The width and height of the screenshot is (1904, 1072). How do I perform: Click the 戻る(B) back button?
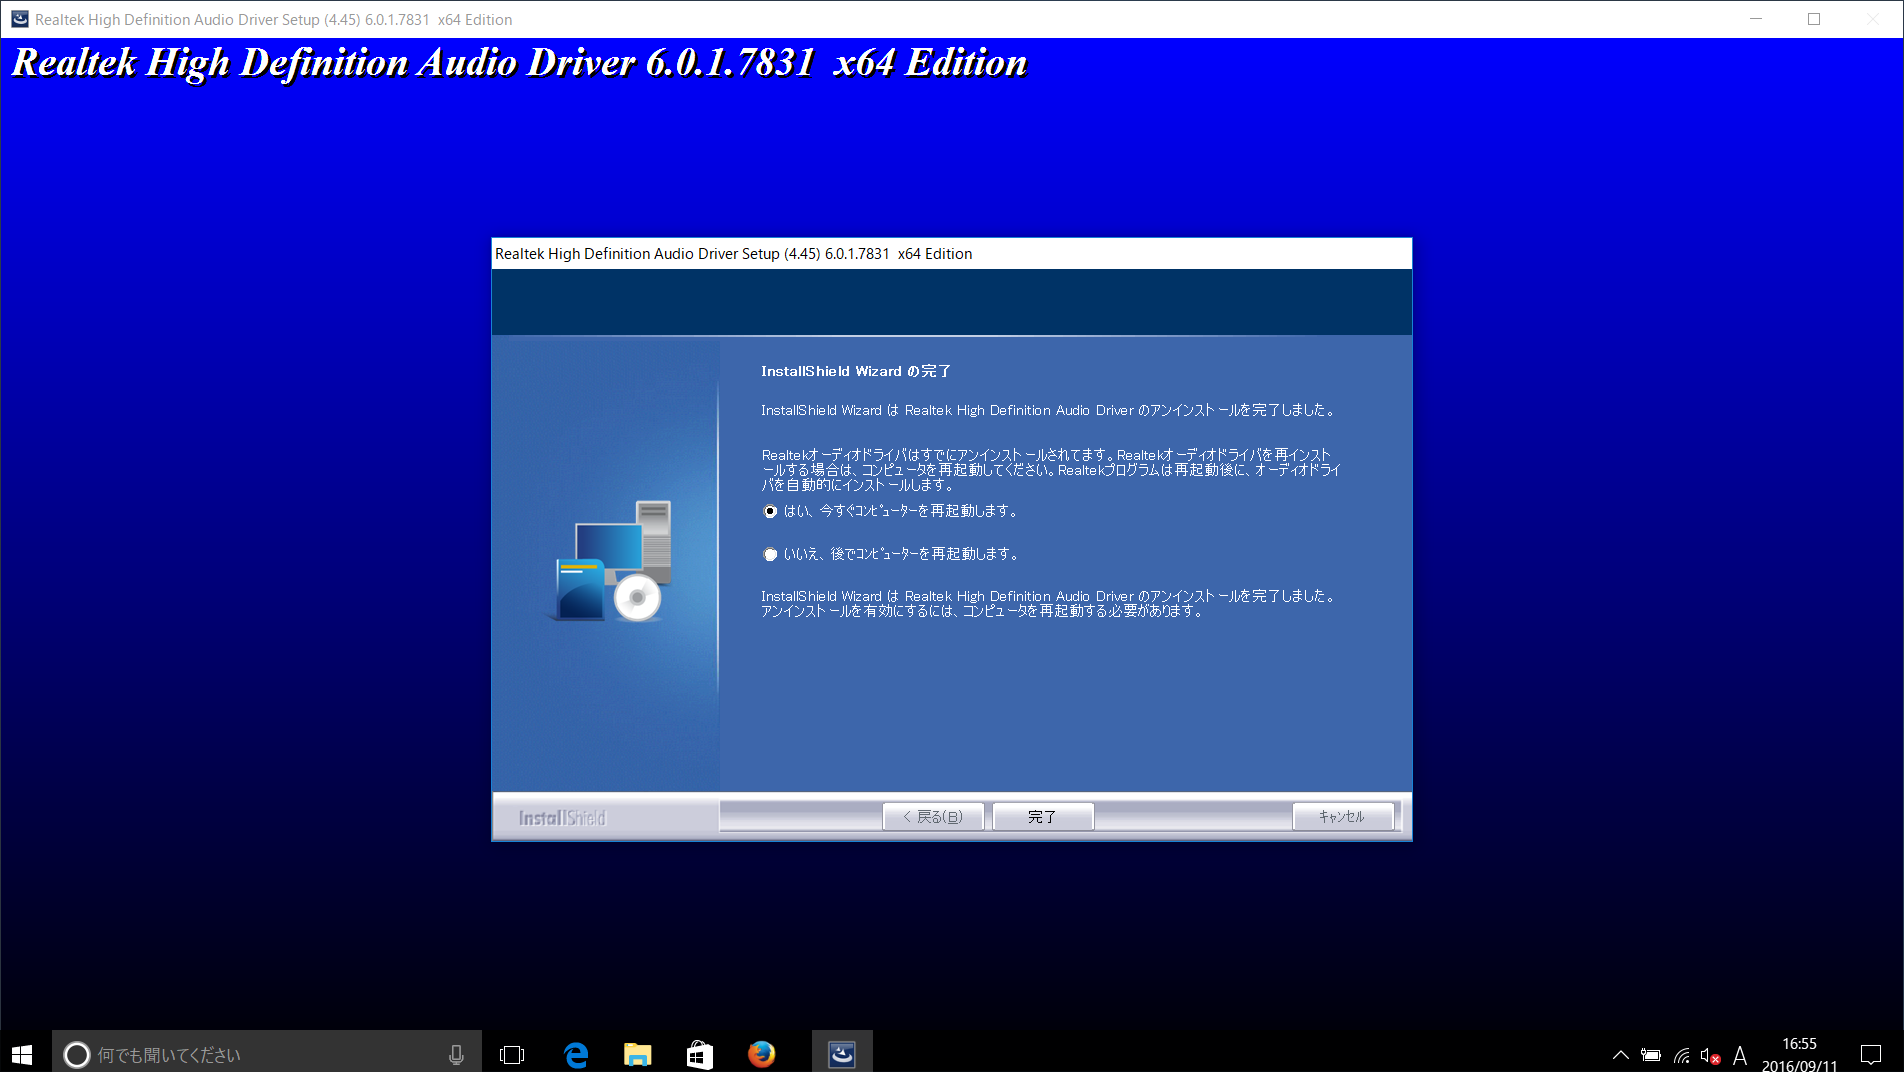click(933, 817)
